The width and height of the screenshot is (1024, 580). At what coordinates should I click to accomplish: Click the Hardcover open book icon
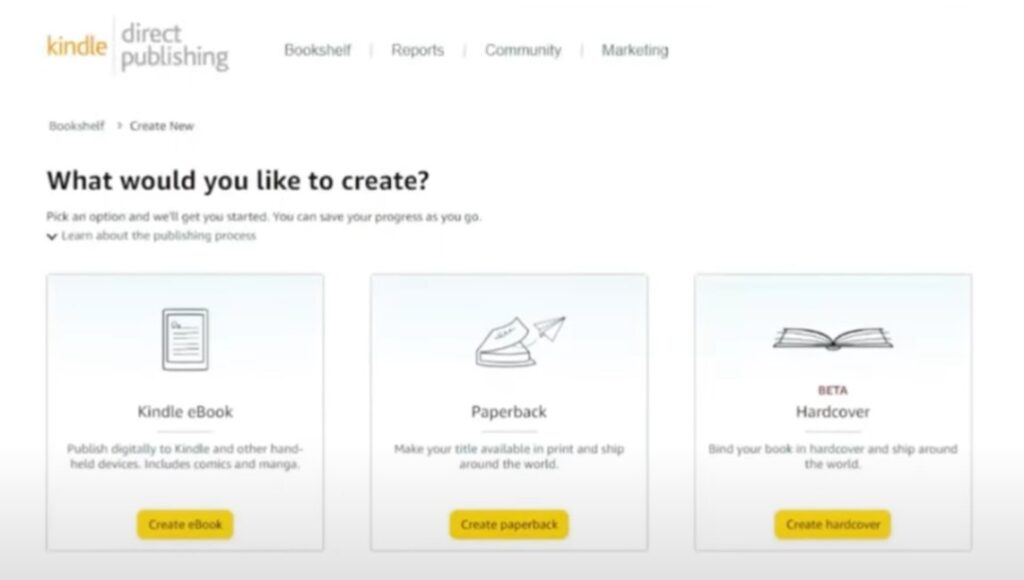pyautogui.click(x=833, y=338)
